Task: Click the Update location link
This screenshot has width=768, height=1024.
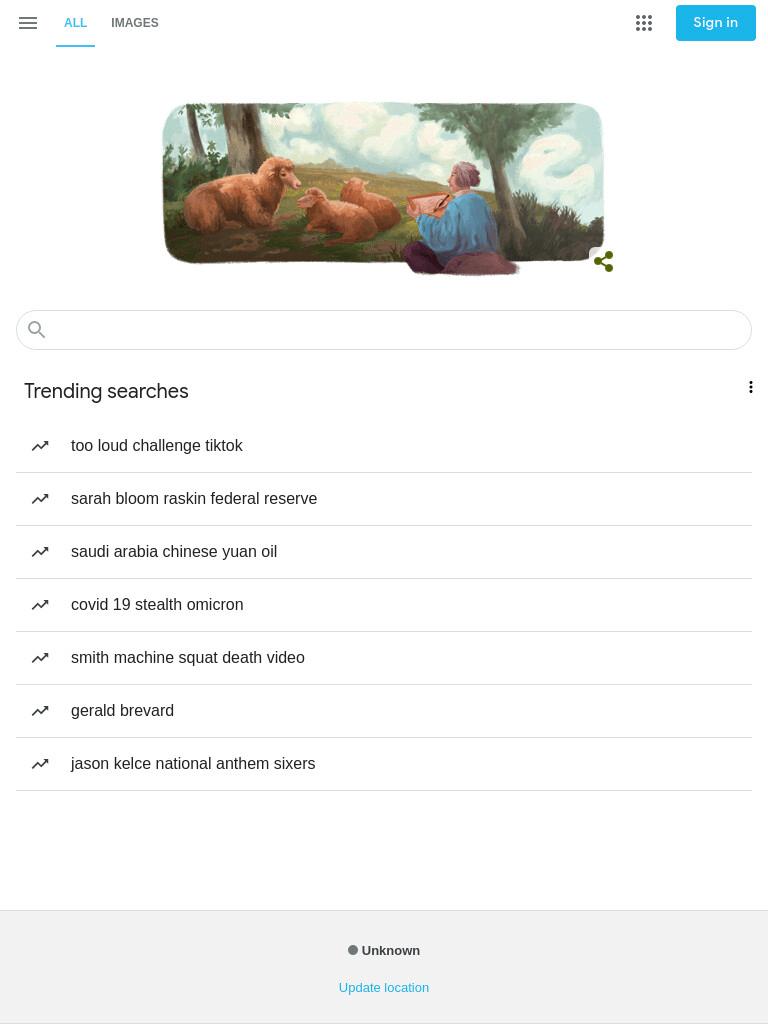Action: 383,987
